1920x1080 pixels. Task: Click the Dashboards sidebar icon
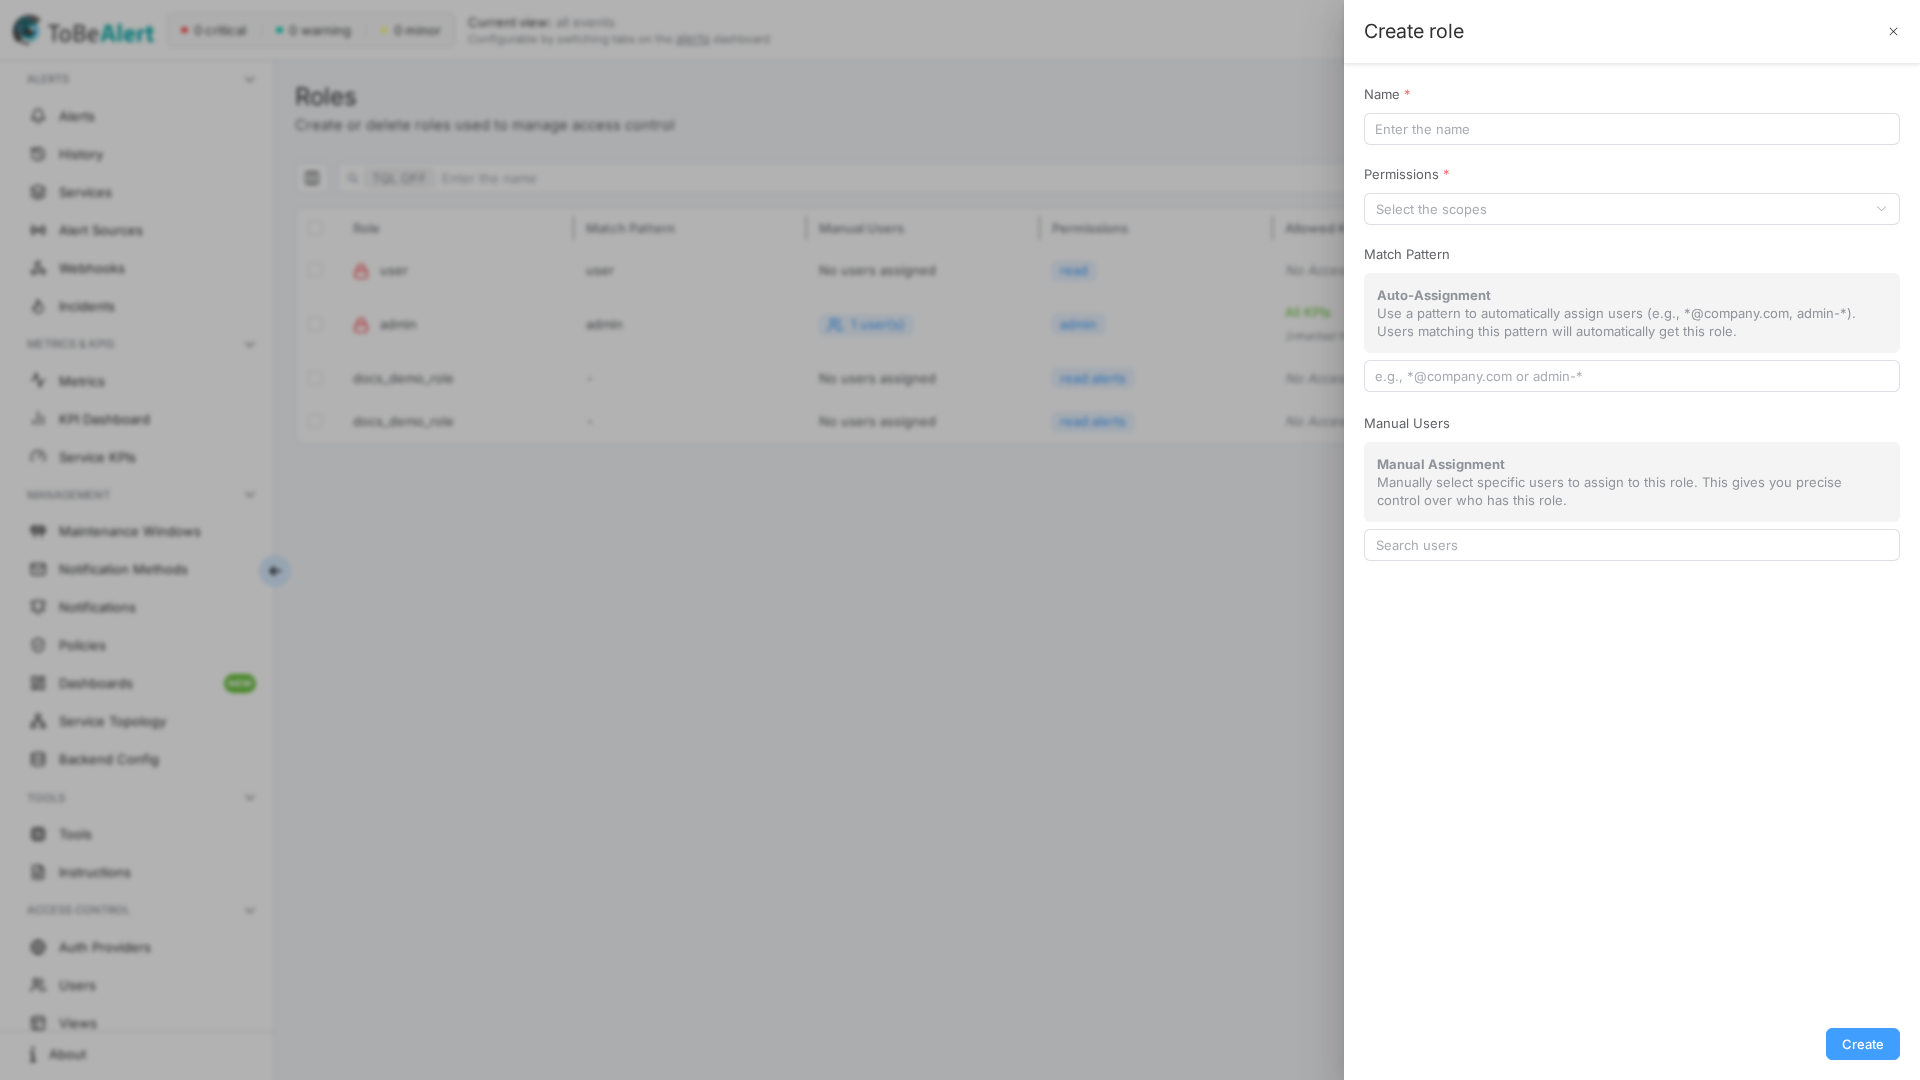[x=38, y=683]
